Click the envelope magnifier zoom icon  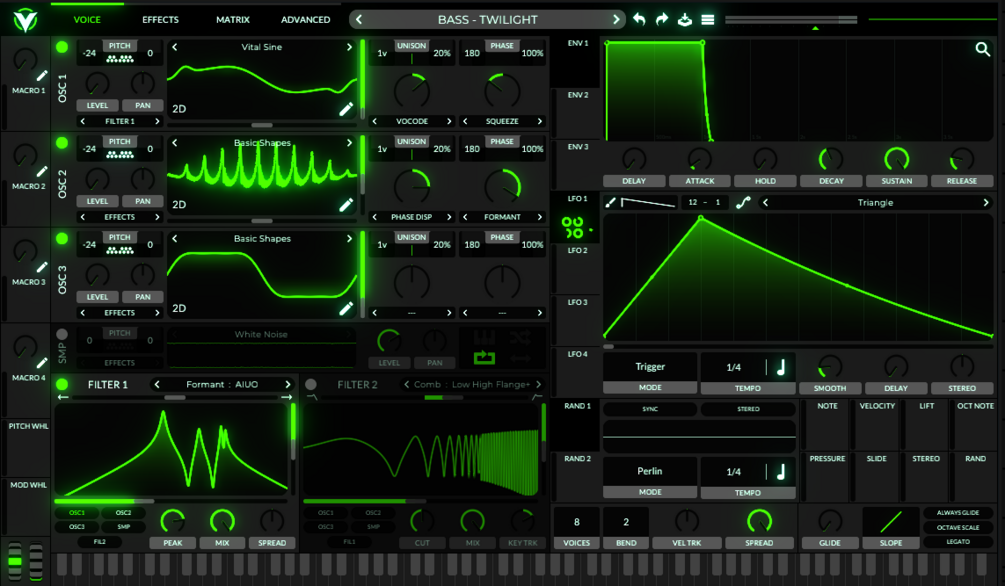tap(982, 49)
